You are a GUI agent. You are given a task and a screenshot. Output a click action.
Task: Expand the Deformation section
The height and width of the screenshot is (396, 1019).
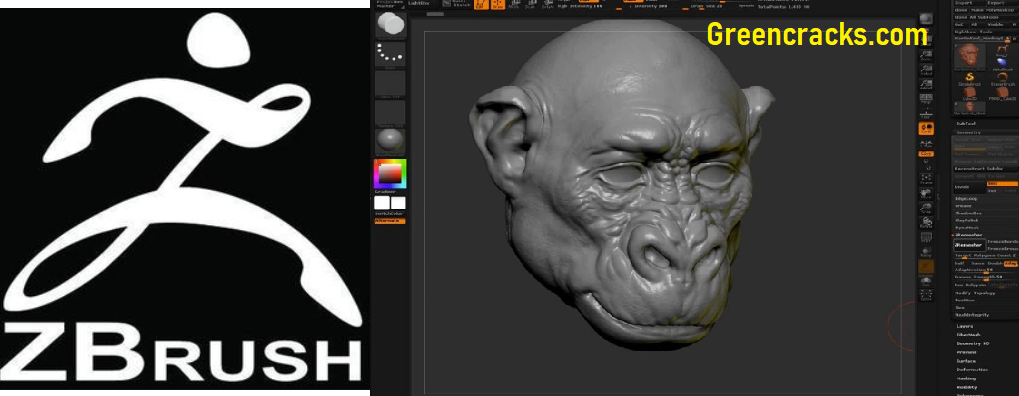pos(972,369)
